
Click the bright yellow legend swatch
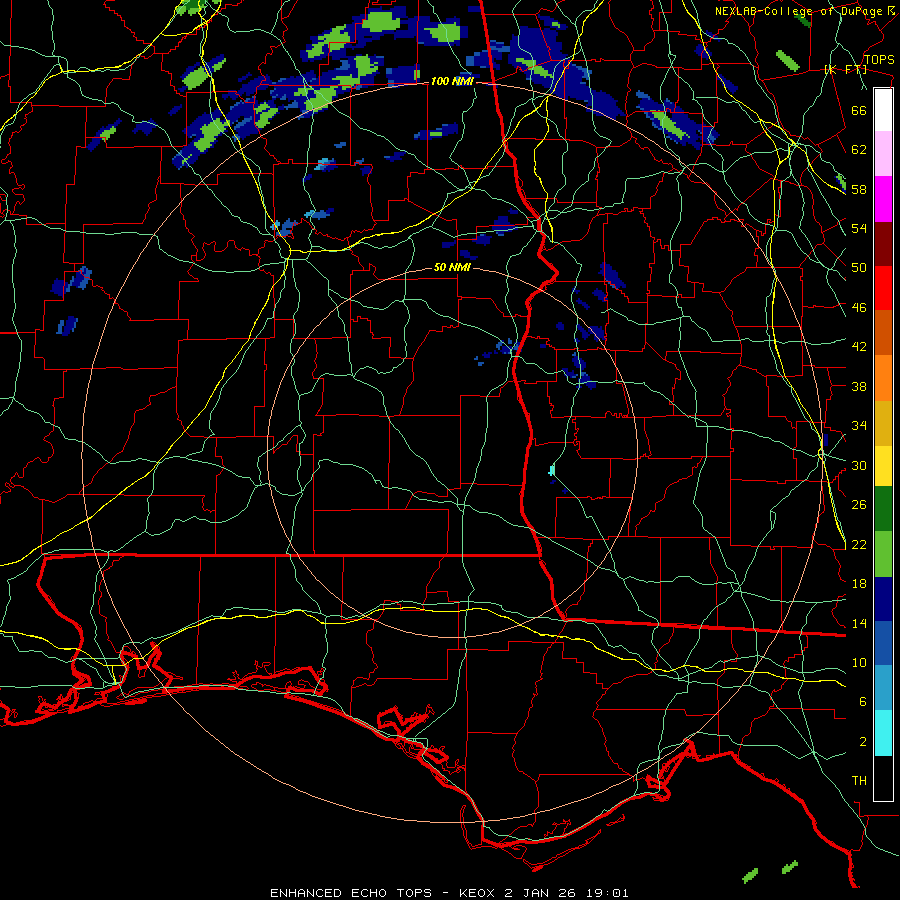coord(883,466)
